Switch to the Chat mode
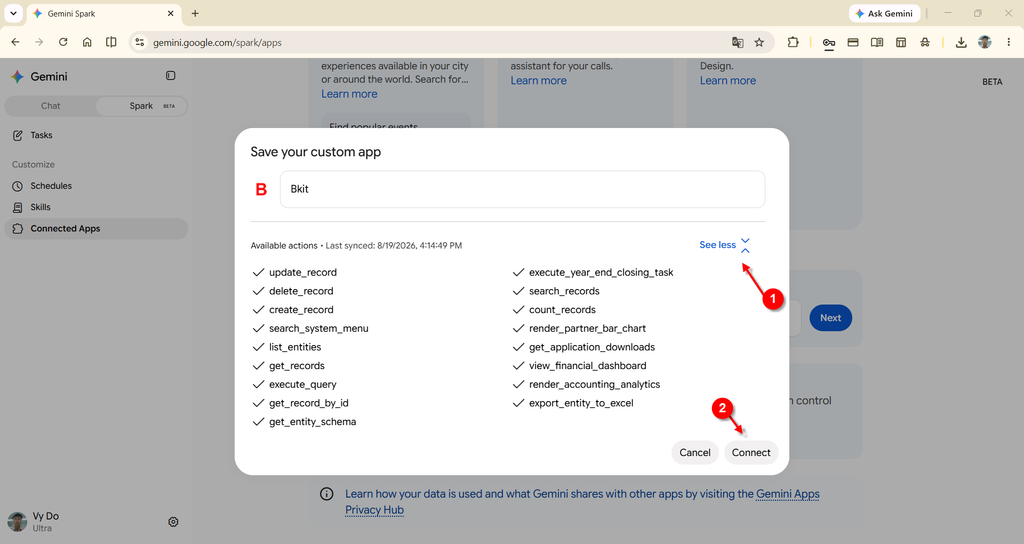Screen dimensions: 1024x544 (x=50, y=106)
